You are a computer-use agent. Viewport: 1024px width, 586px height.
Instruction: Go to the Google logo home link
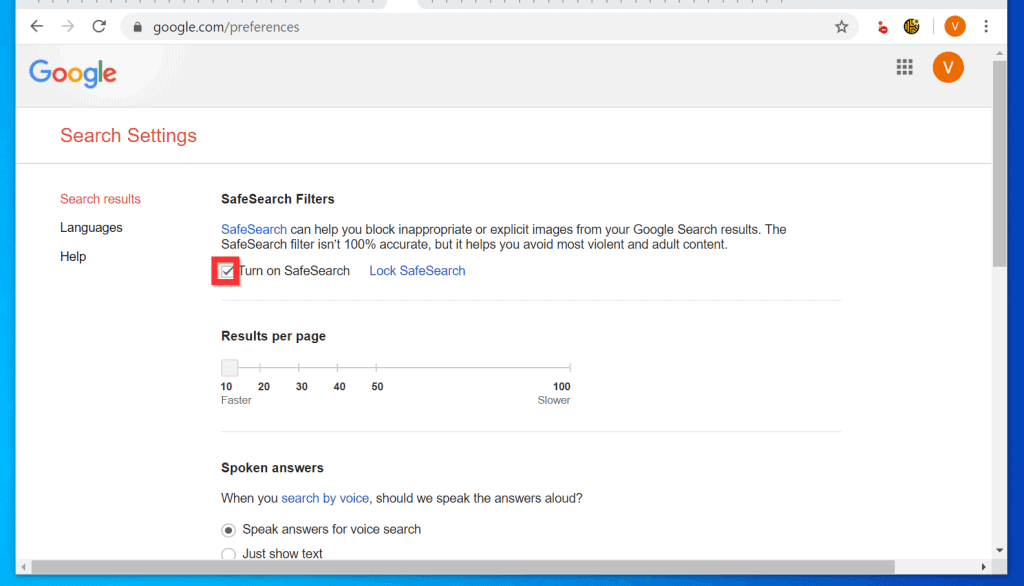coord(72,73)
